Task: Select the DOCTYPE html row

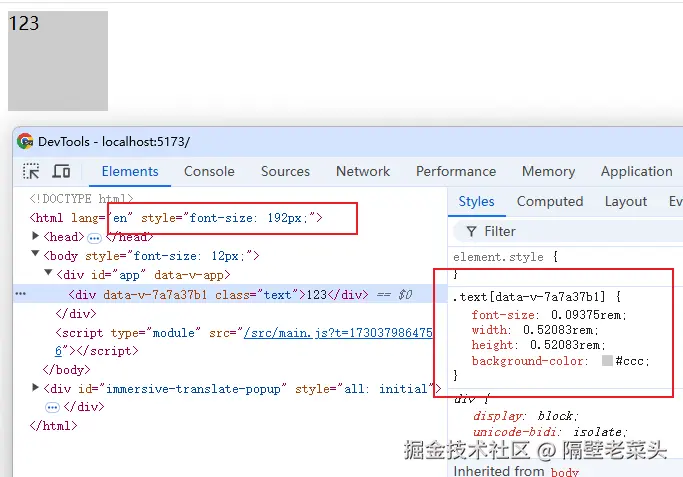Action: click(x=81, y=199)
